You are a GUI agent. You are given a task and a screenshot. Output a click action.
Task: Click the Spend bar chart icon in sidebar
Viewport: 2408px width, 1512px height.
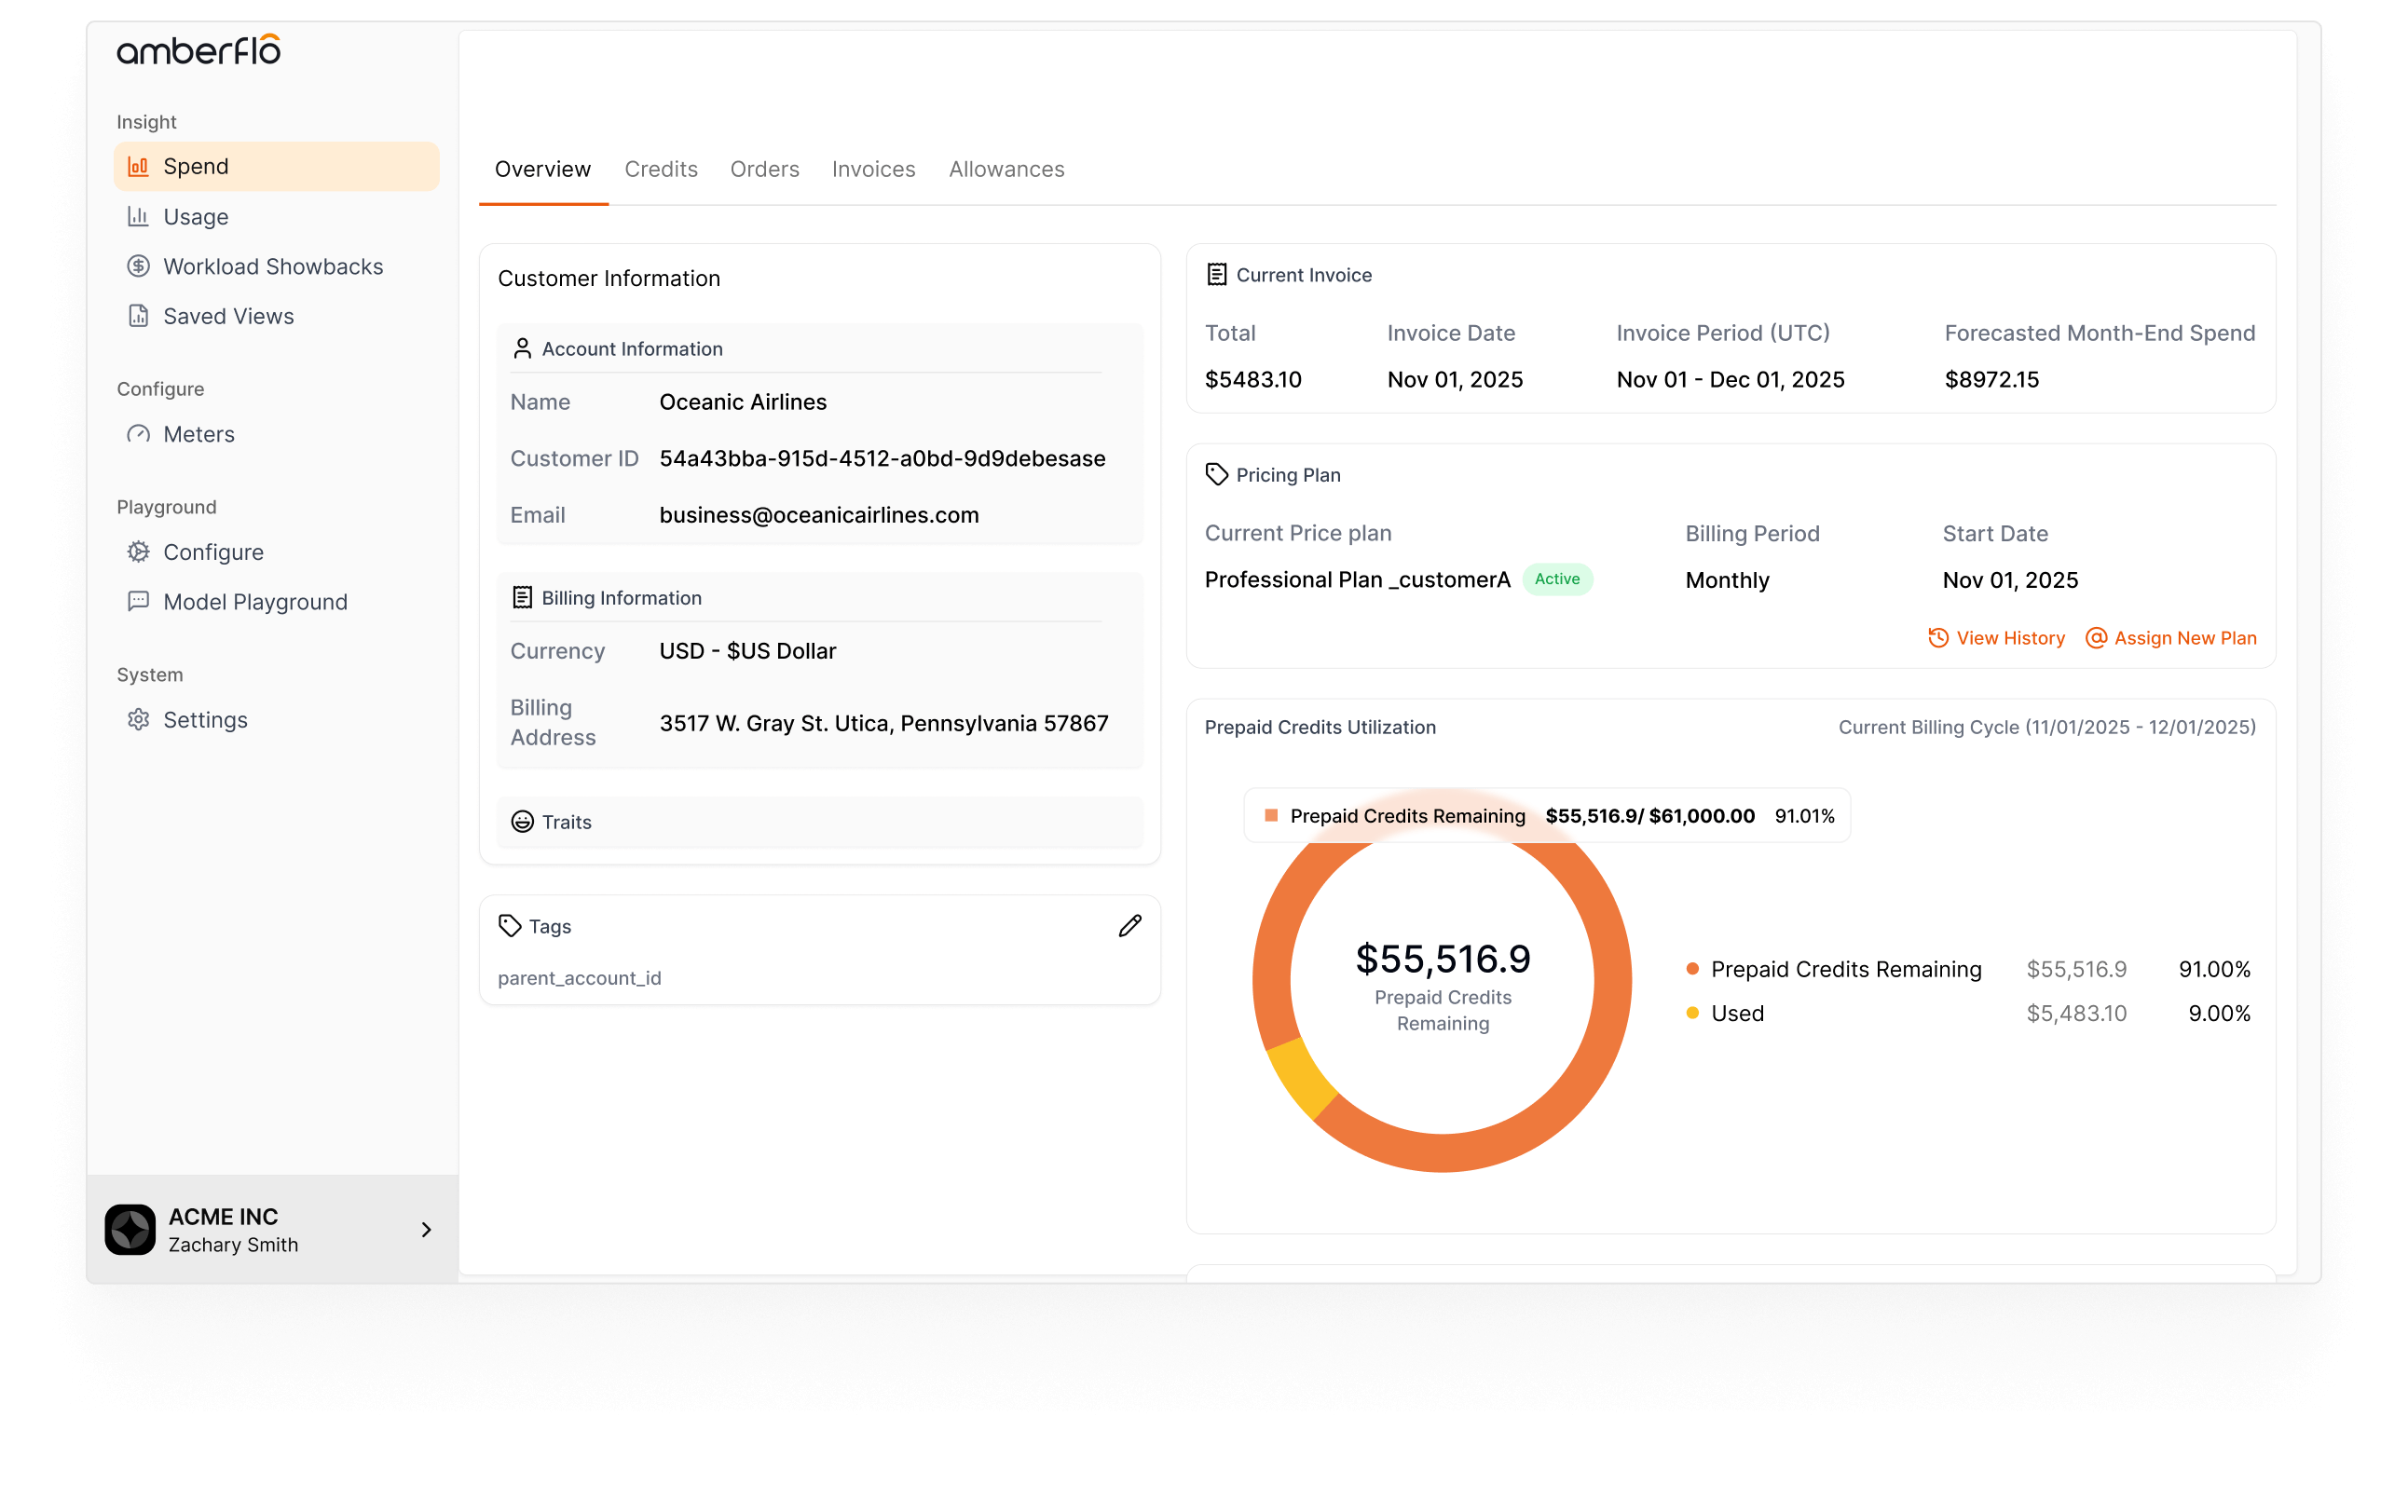[x=138, y=166]
